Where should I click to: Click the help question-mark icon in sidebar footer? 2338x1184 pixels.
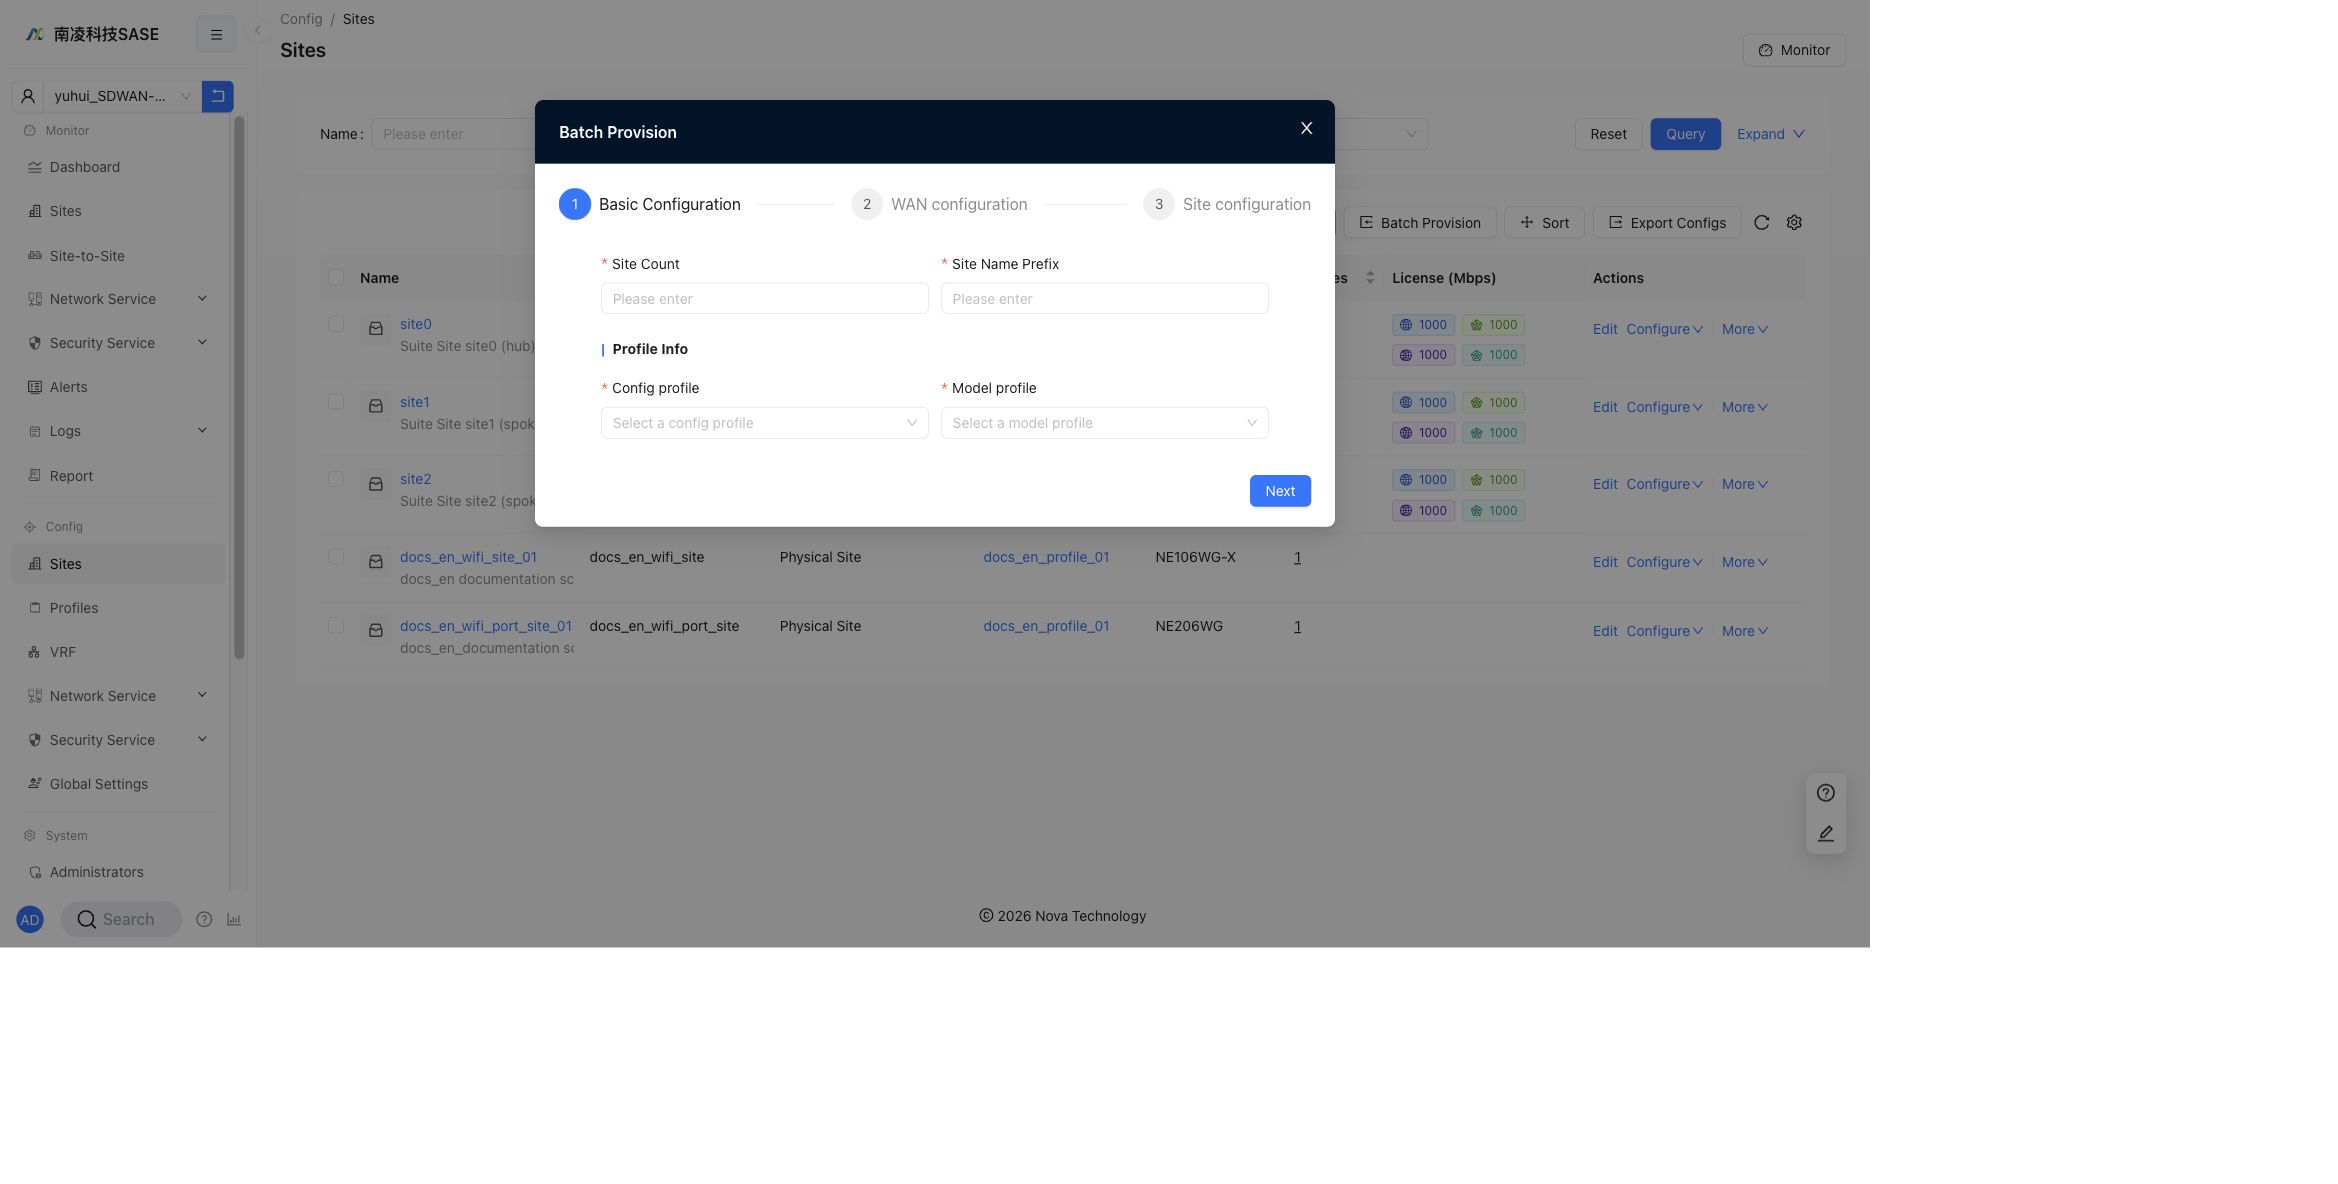click(204, 920)
